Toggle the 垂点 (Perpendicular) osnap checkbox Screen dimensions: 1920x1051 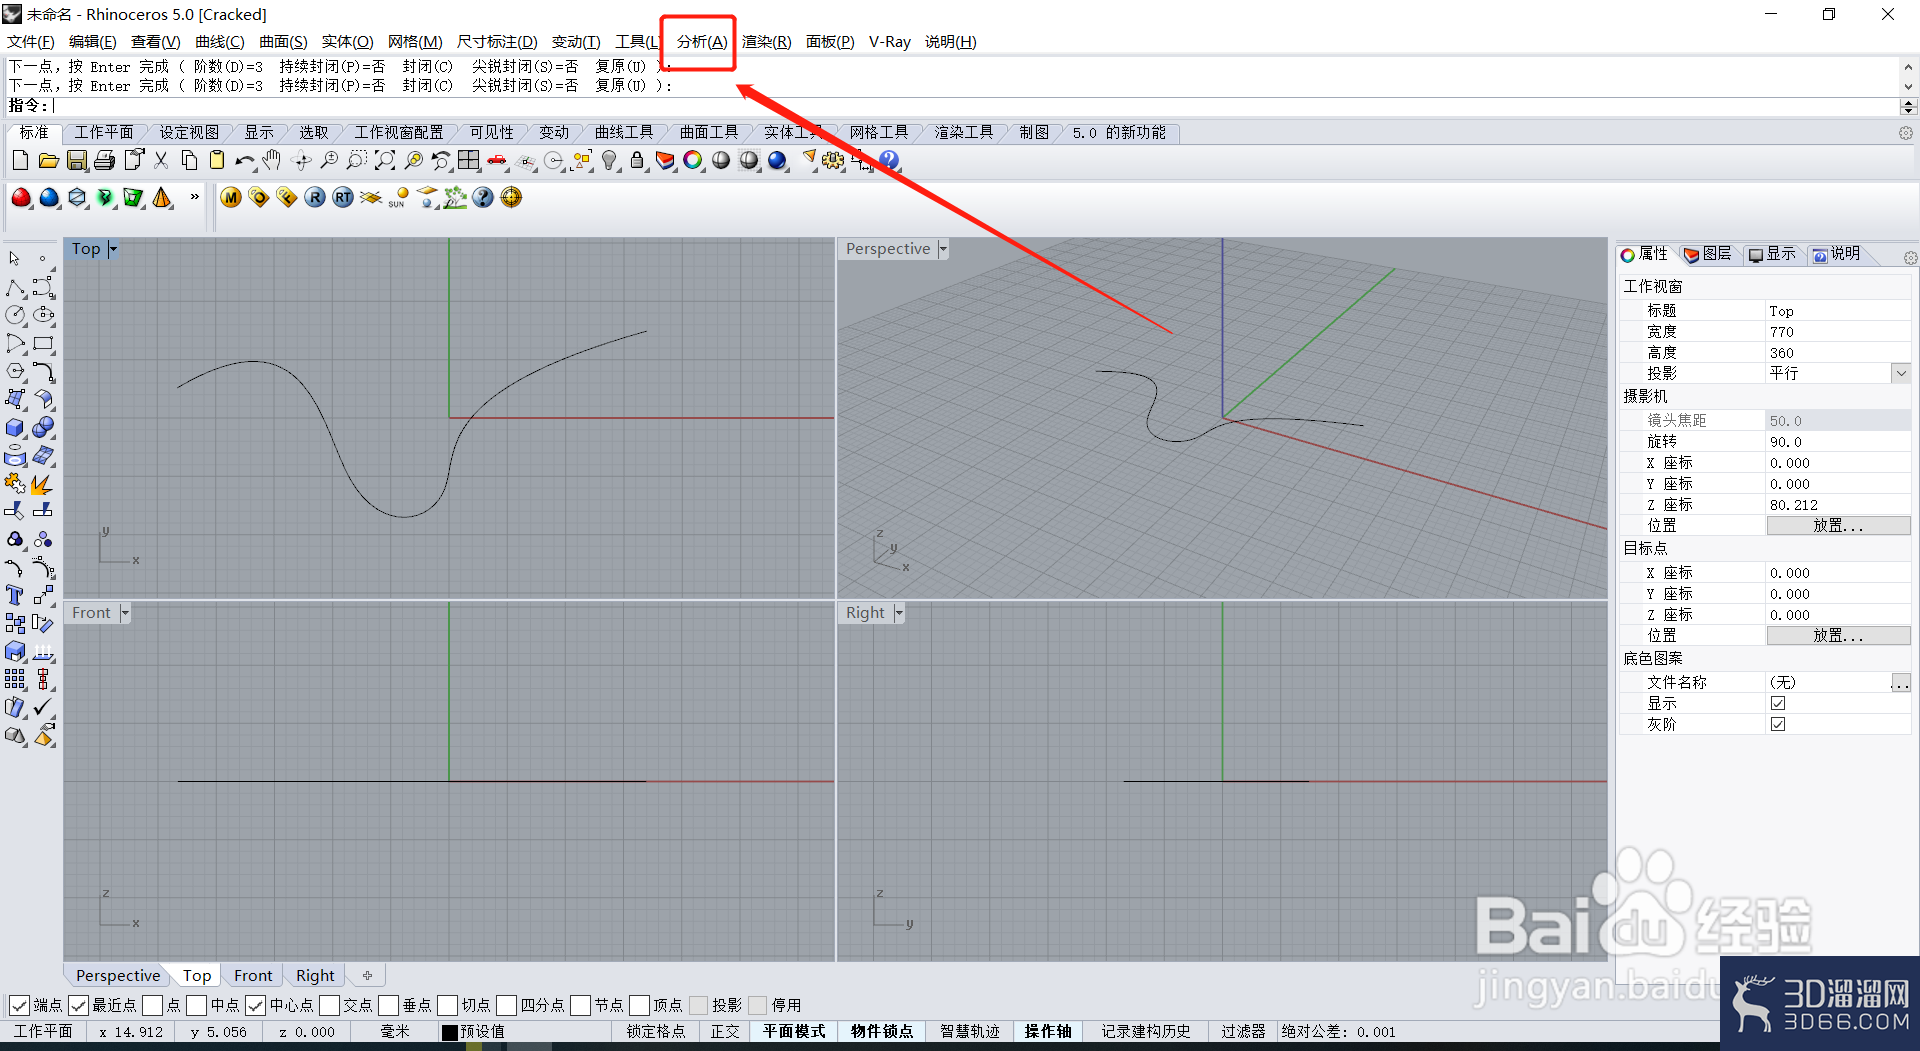(x=388, y=1005)
